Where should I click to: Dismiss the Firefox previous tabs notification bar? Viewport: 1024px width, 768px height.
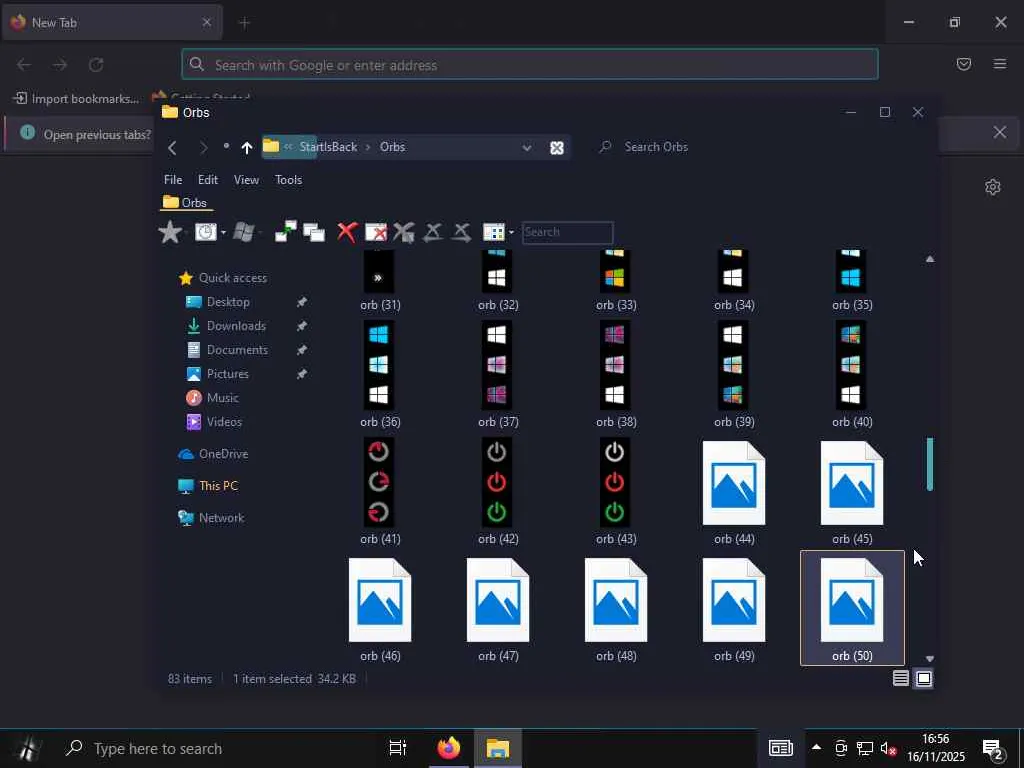click(x=999, y=133)
